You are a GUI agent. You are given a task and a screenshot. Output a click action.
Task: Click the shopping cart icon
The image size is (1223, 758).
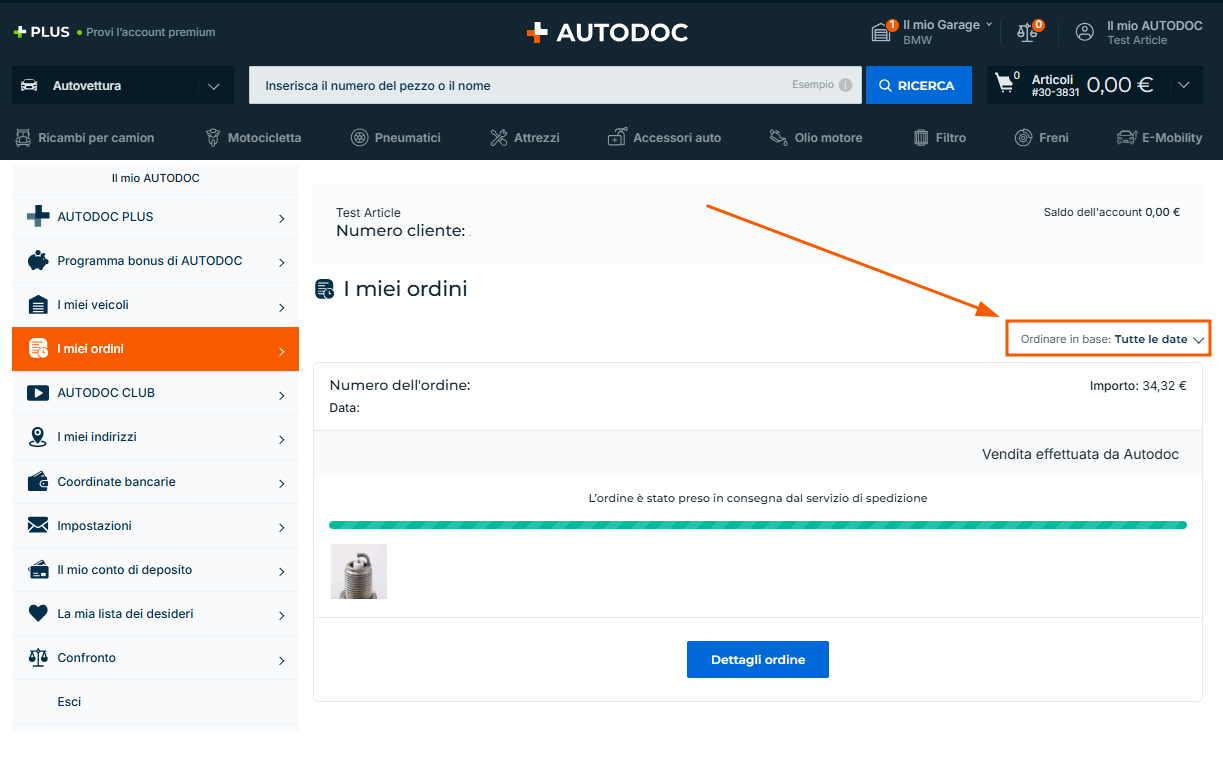pos(1005,85)
